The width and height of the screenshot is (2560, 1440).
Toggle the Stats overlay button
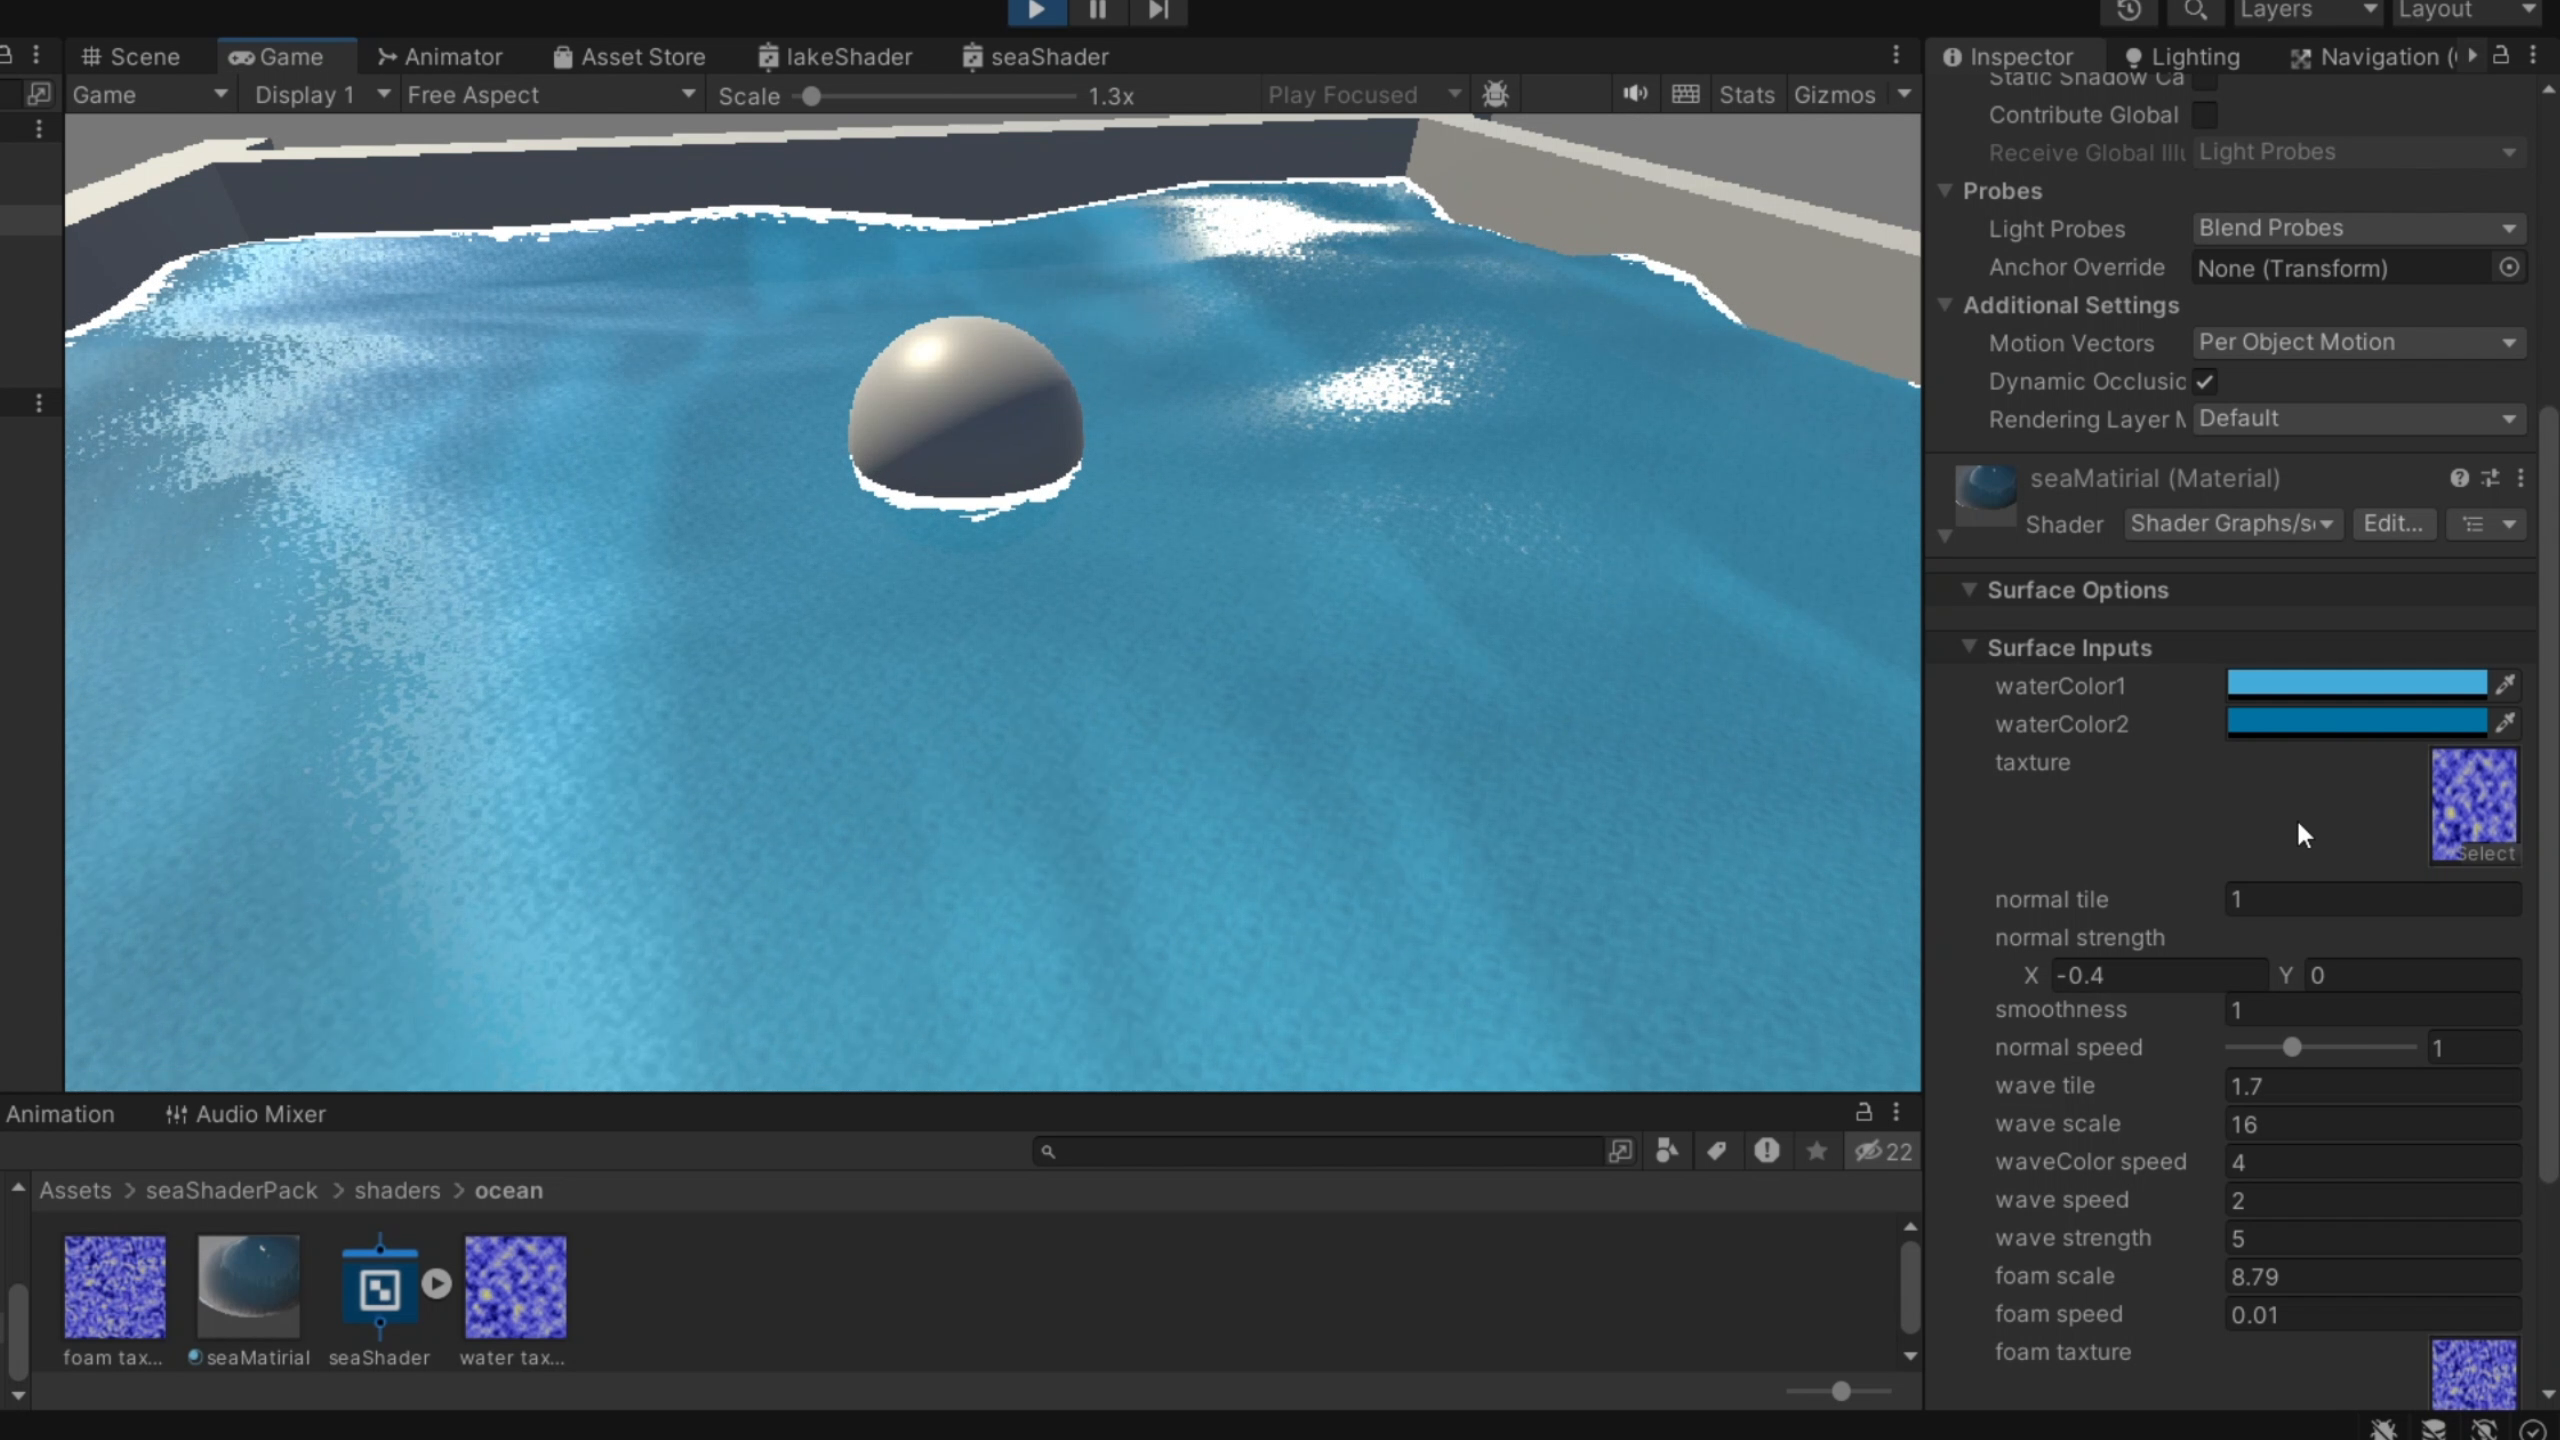pyautogui.click(x=1747, y=95)
